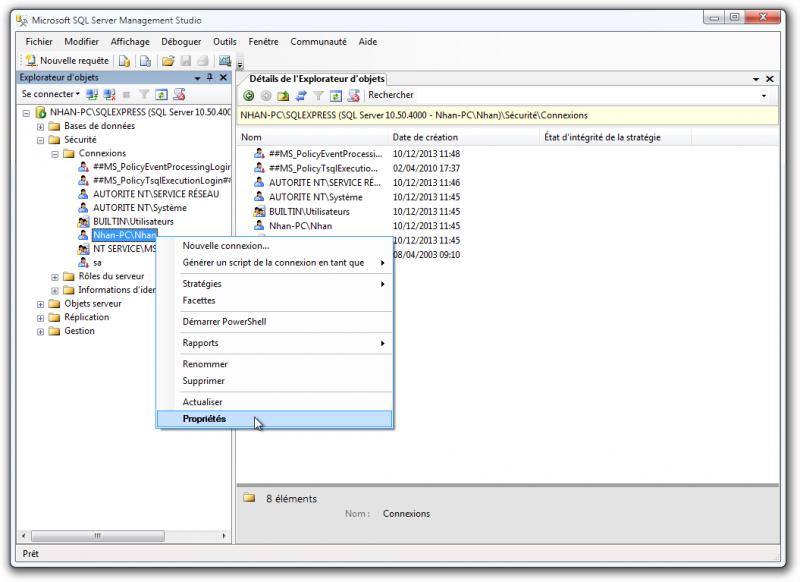800x582 pixels.
Task: Choose Propriétés in the context menu
Action: pos(274,419)
